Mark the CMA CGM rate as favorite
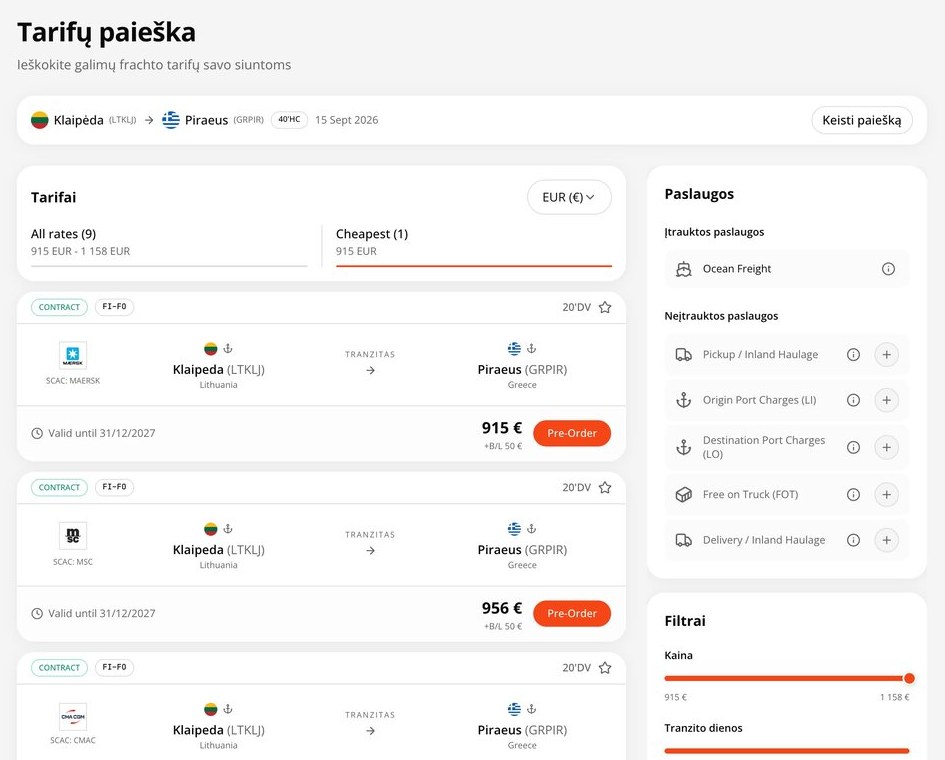The image size is (945, 760). (605, 668)
